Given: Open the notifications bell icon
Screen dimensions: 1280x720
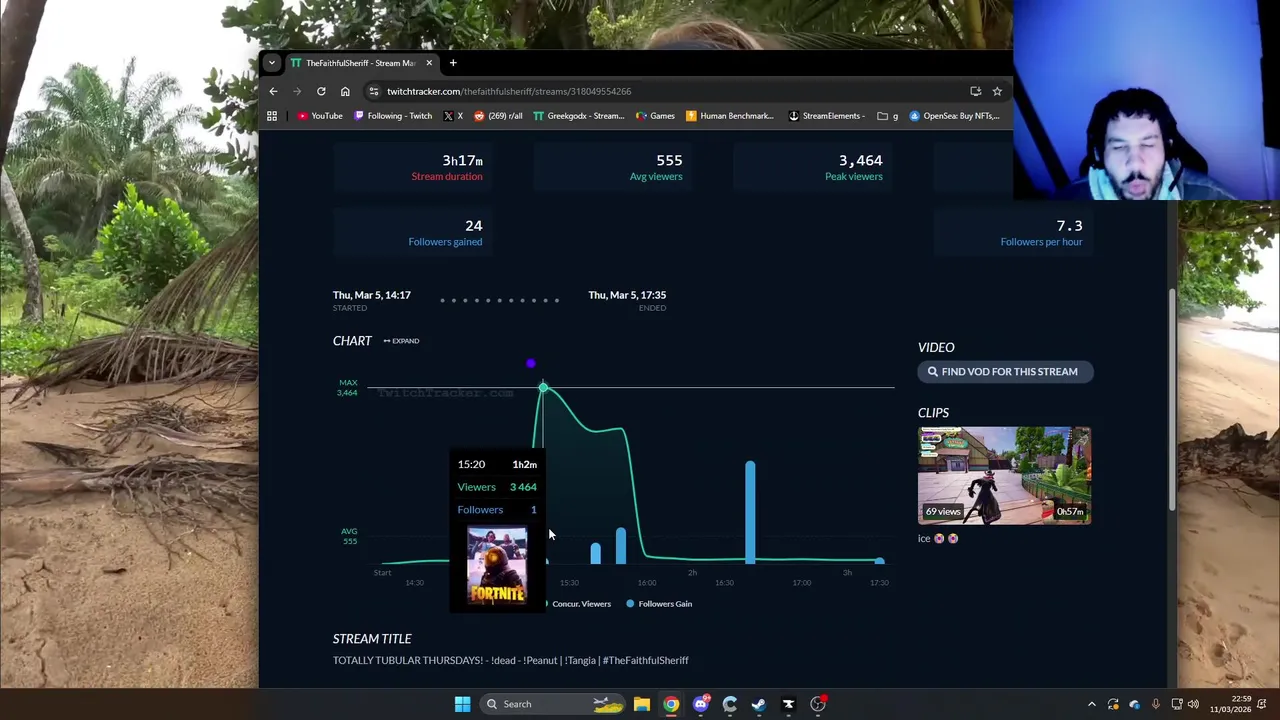Looking at the screenshot, I should (x=1262, y=704).
